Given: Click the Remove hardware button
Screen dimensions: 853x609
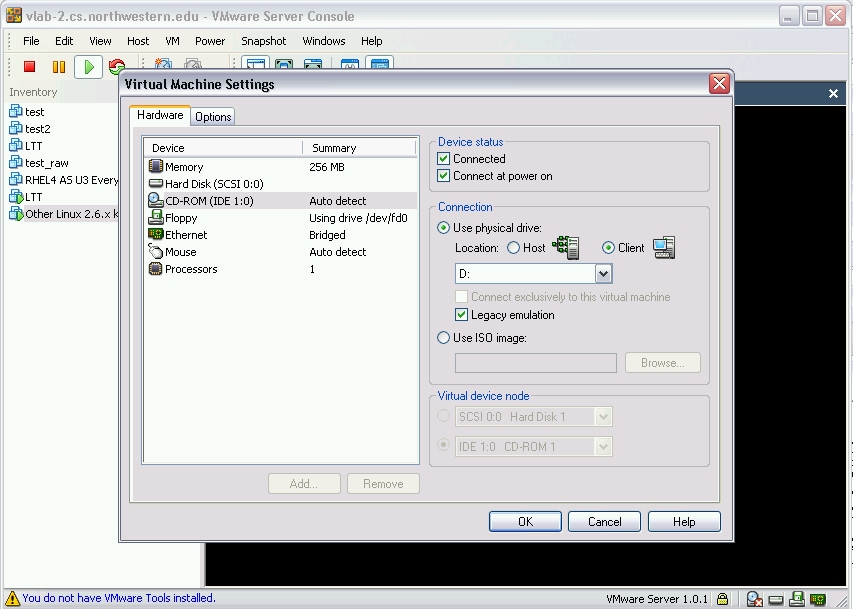Looking at the screenshot, I should coord(384,483).
